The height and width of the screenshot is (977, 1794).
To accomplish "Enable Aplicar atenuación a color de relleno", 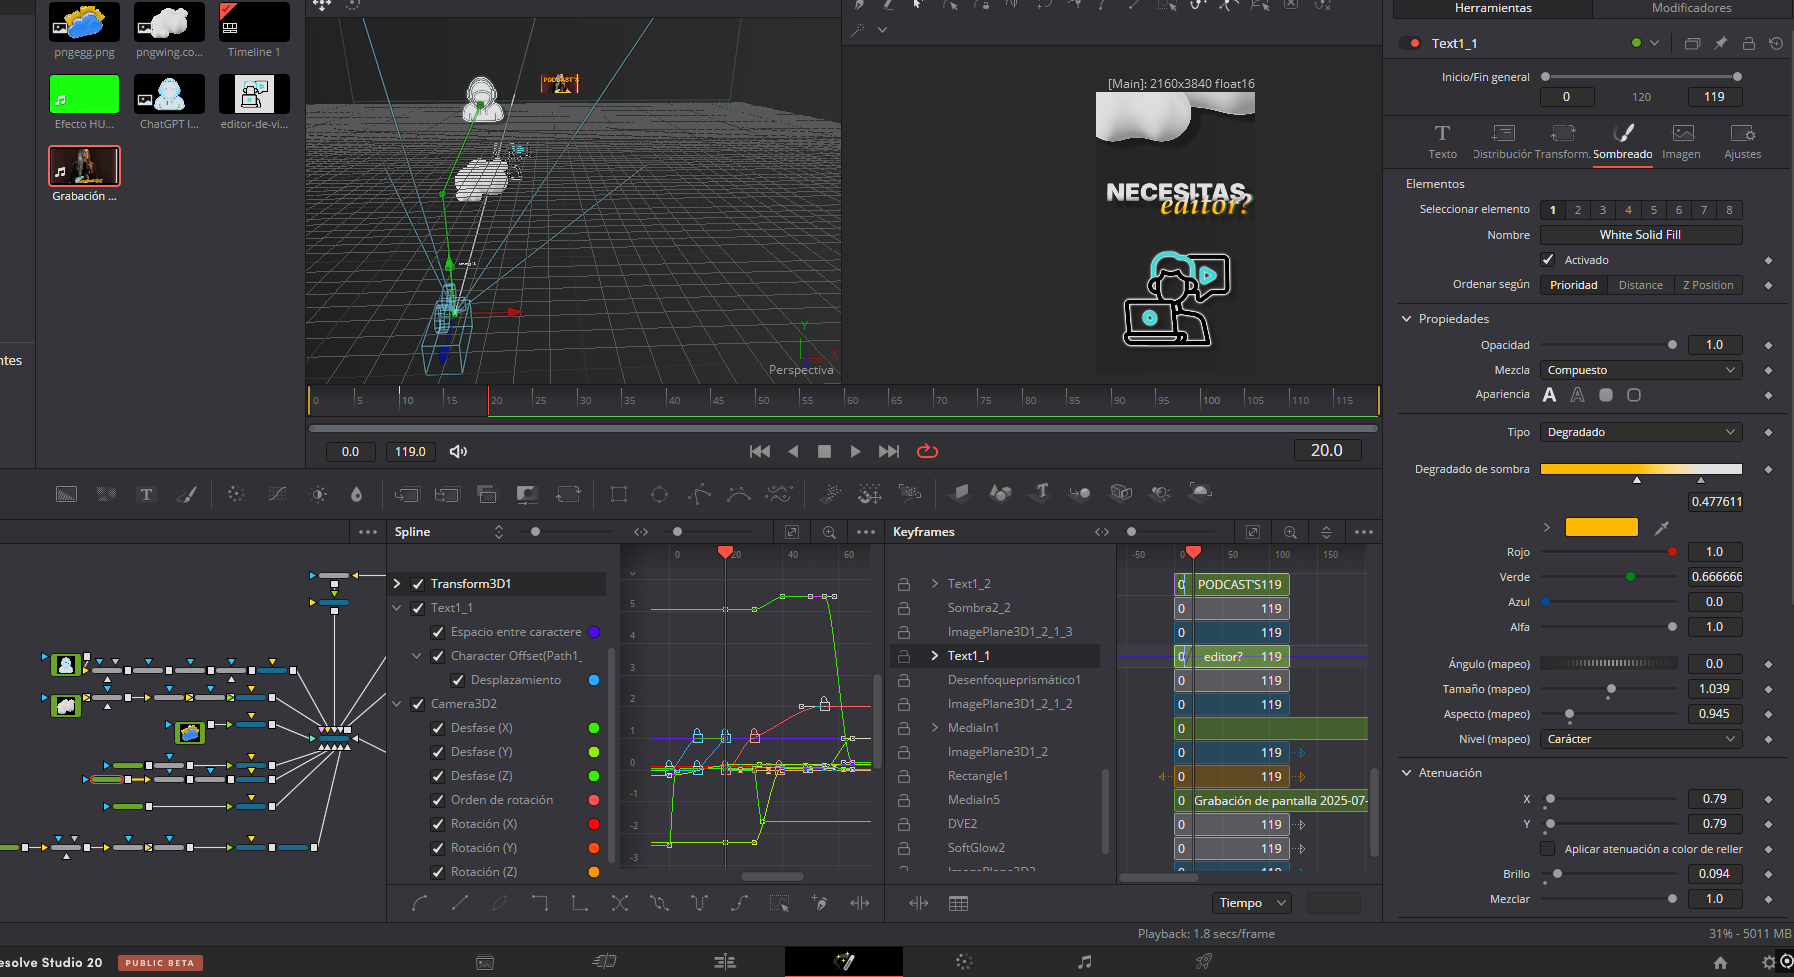I will click(x=1548, y=849).
